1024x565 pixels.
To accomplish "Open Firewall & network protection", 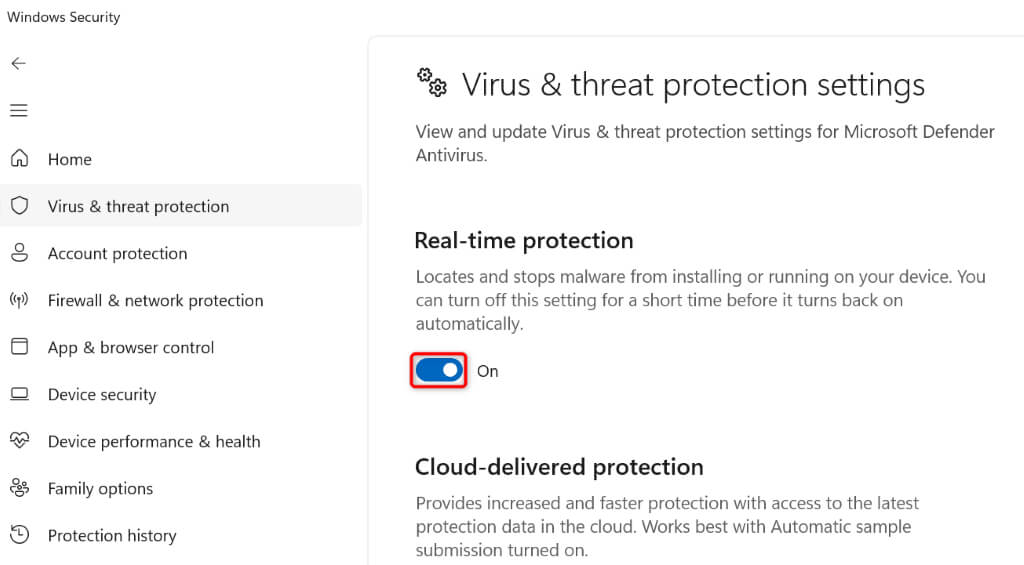I will coord(155,300).
